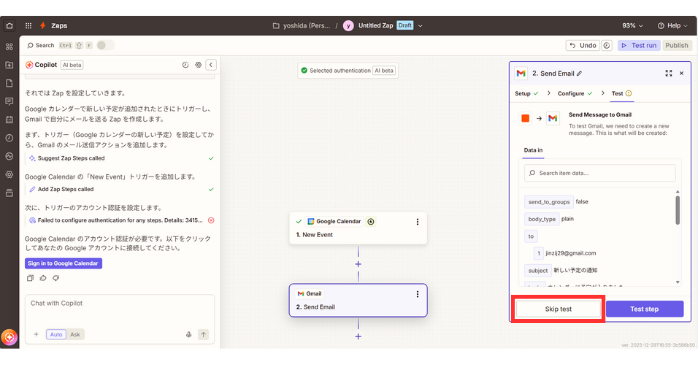
Task: Expand the Suggest Zap Steps called entry
Action: click(120, 158)
